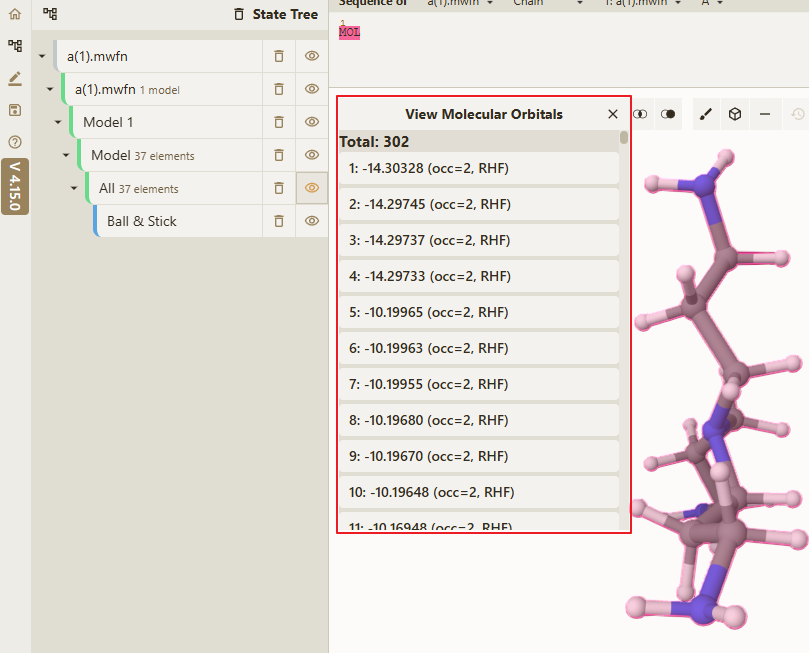Screen dimensions: 809x653
Task: Open the help question mark icon
Action: pyautogui.click(x=15, y=142)
